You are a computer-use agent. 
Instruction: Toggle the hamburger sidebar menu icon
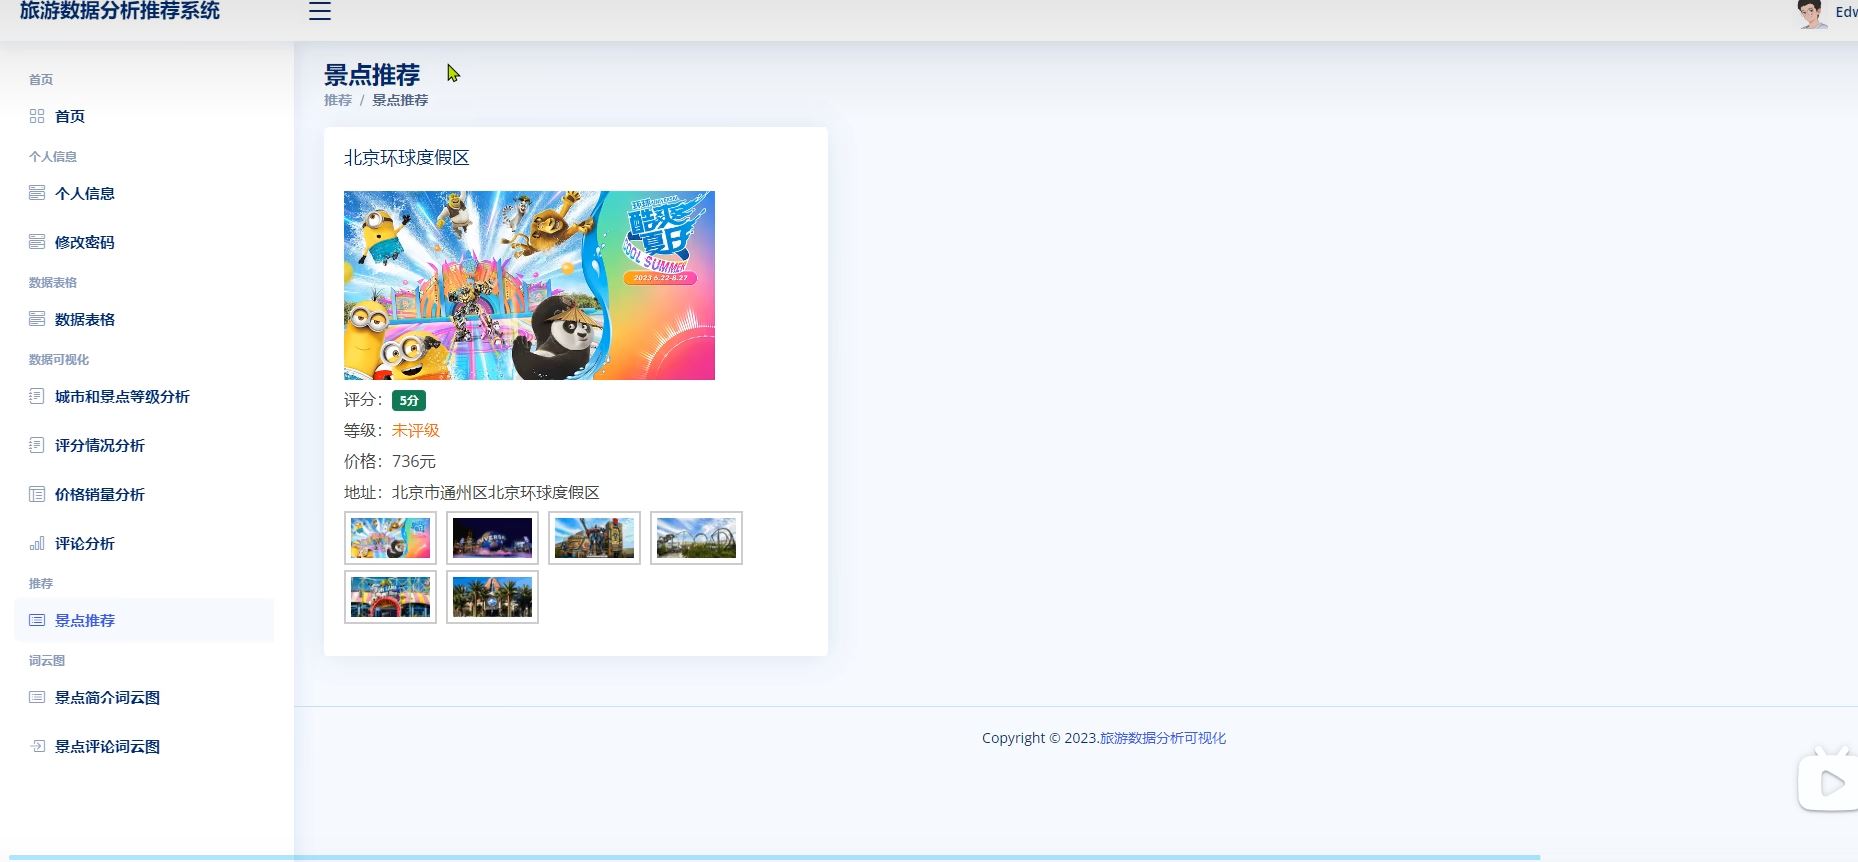click(x=320, y=12)
